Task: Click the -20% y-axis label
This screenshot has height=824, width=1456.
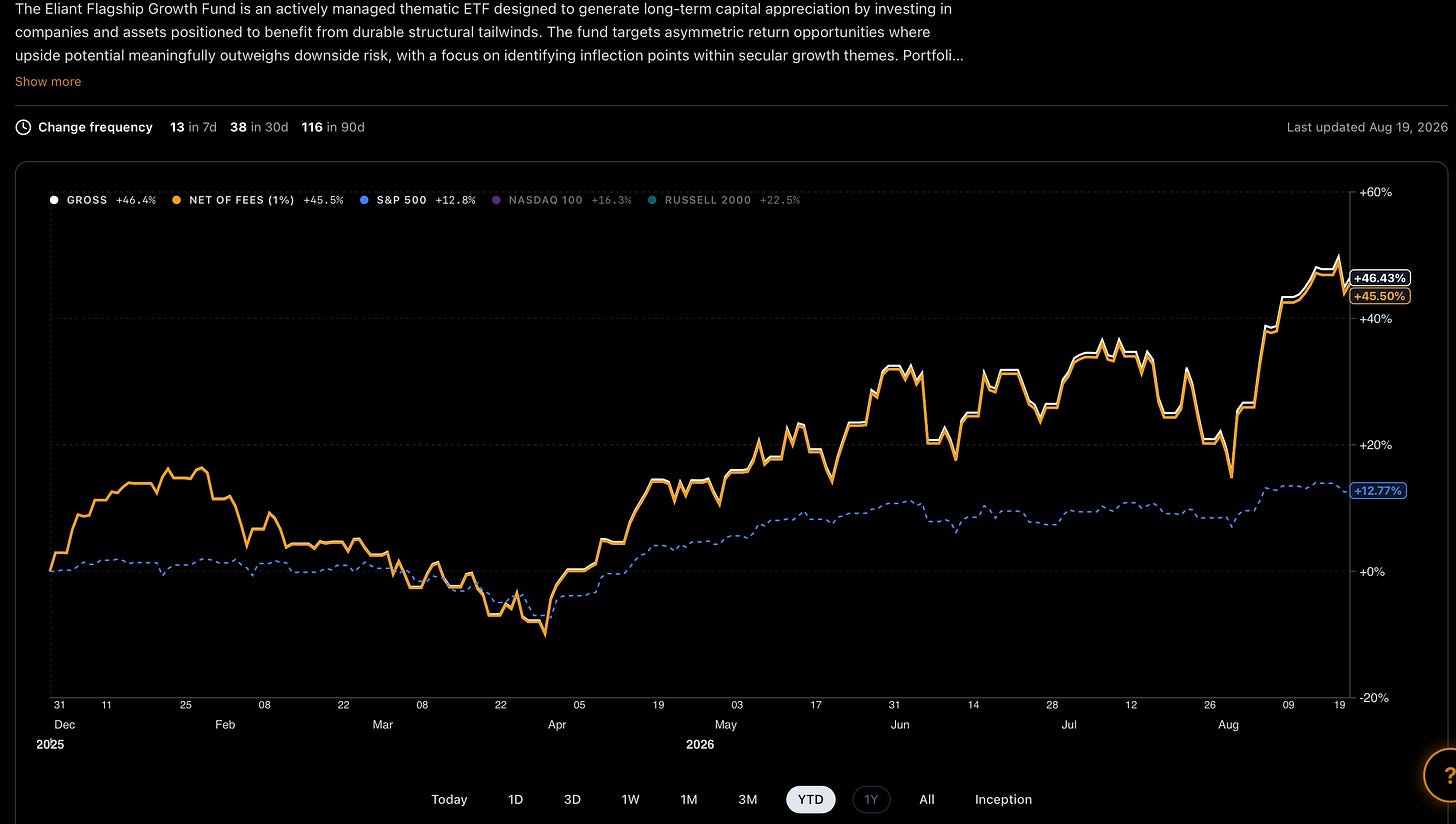Action: pos(1375,698)
